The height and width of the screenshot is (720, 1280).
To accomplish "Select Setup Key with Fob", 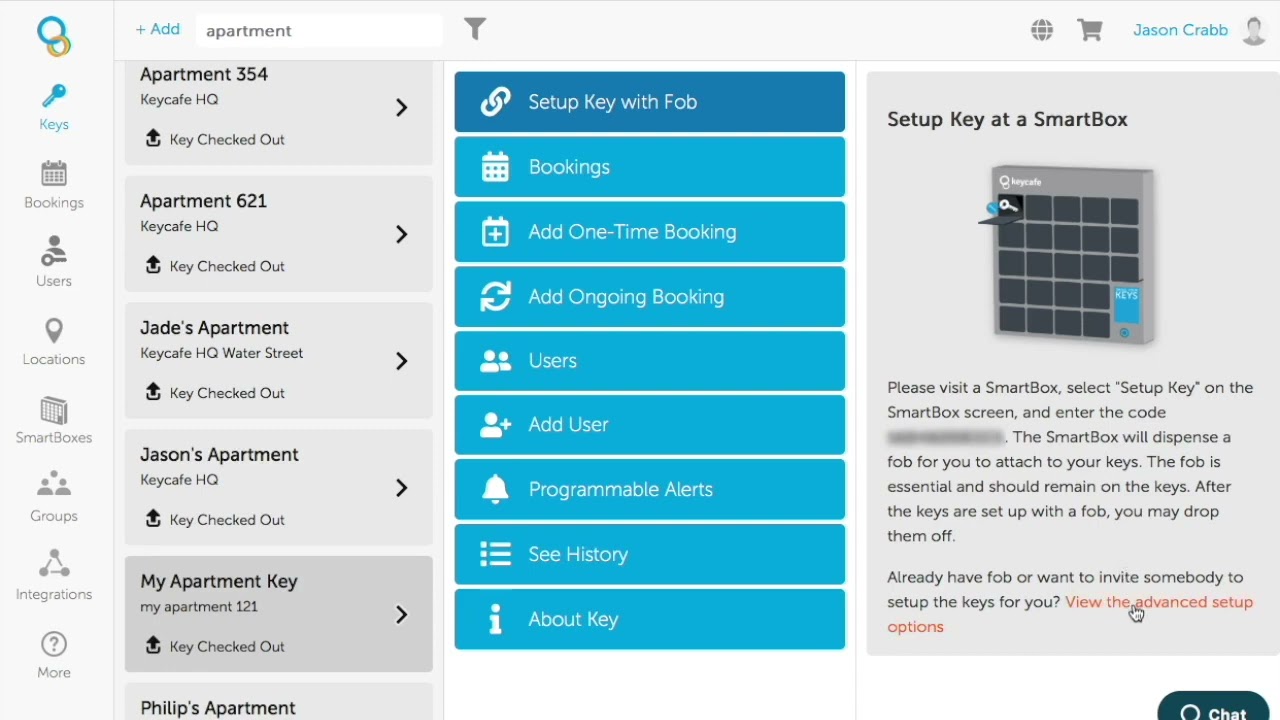I will click(650, 102).
